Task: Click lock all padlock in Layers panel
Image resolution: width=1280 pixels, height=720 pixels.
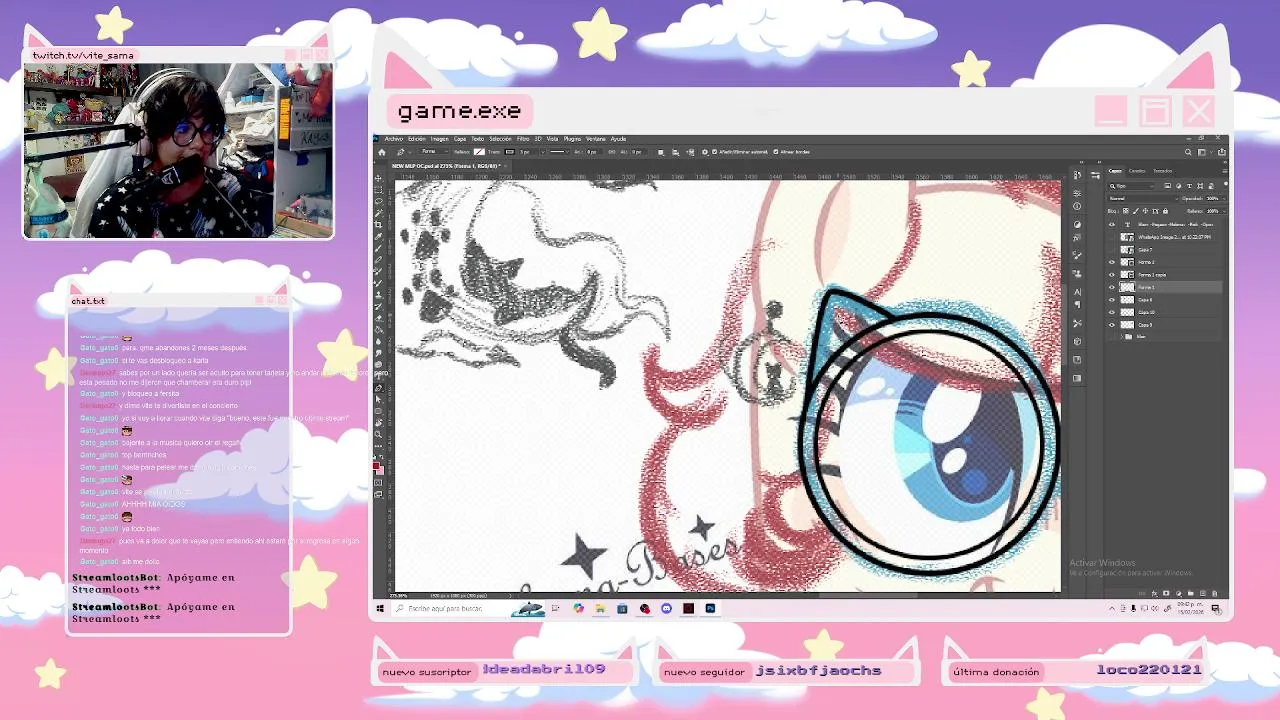Action: pyautogui.click(x=1165, y=211)
